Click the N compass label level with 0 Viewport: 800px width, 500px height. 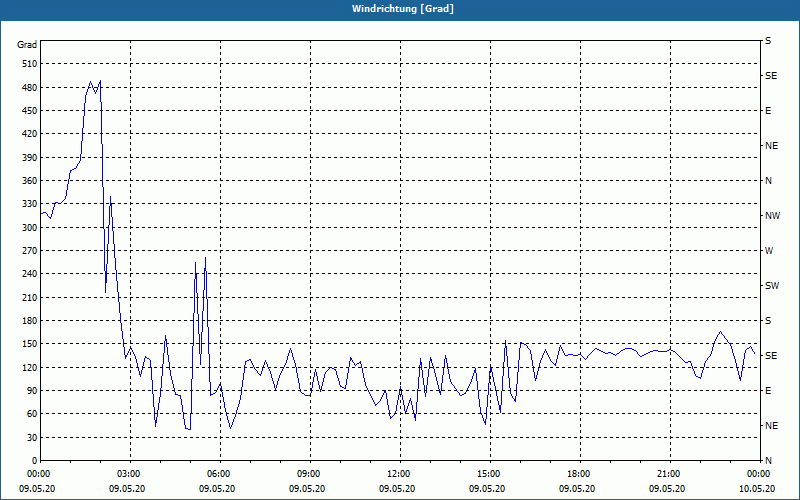point(768,461)
